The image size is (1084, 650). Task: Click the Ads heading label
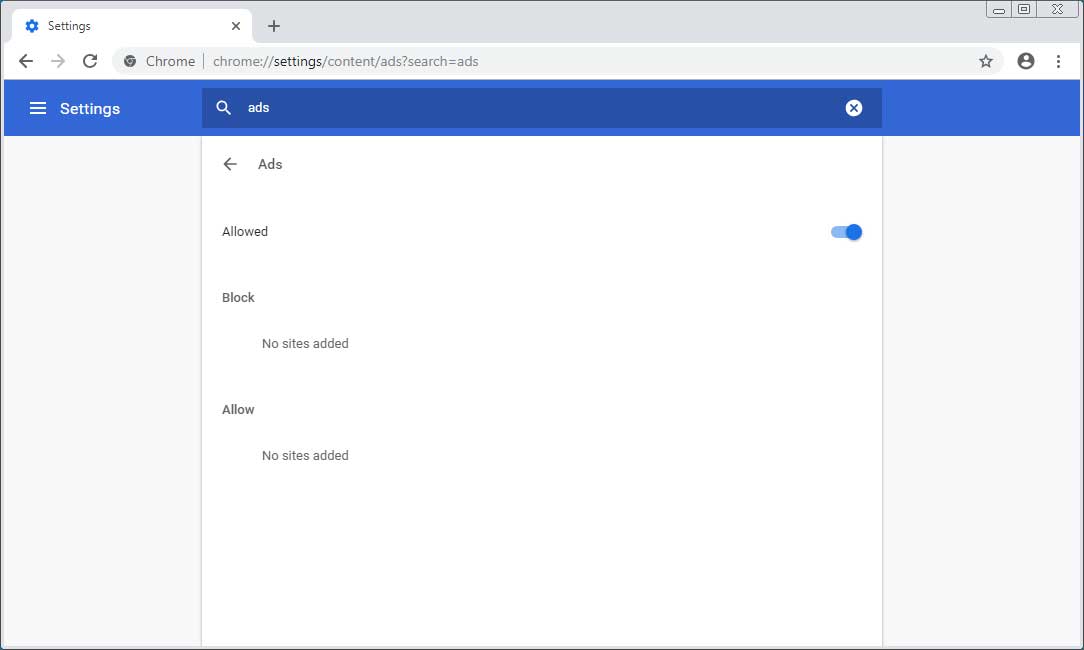pos(270,163)
